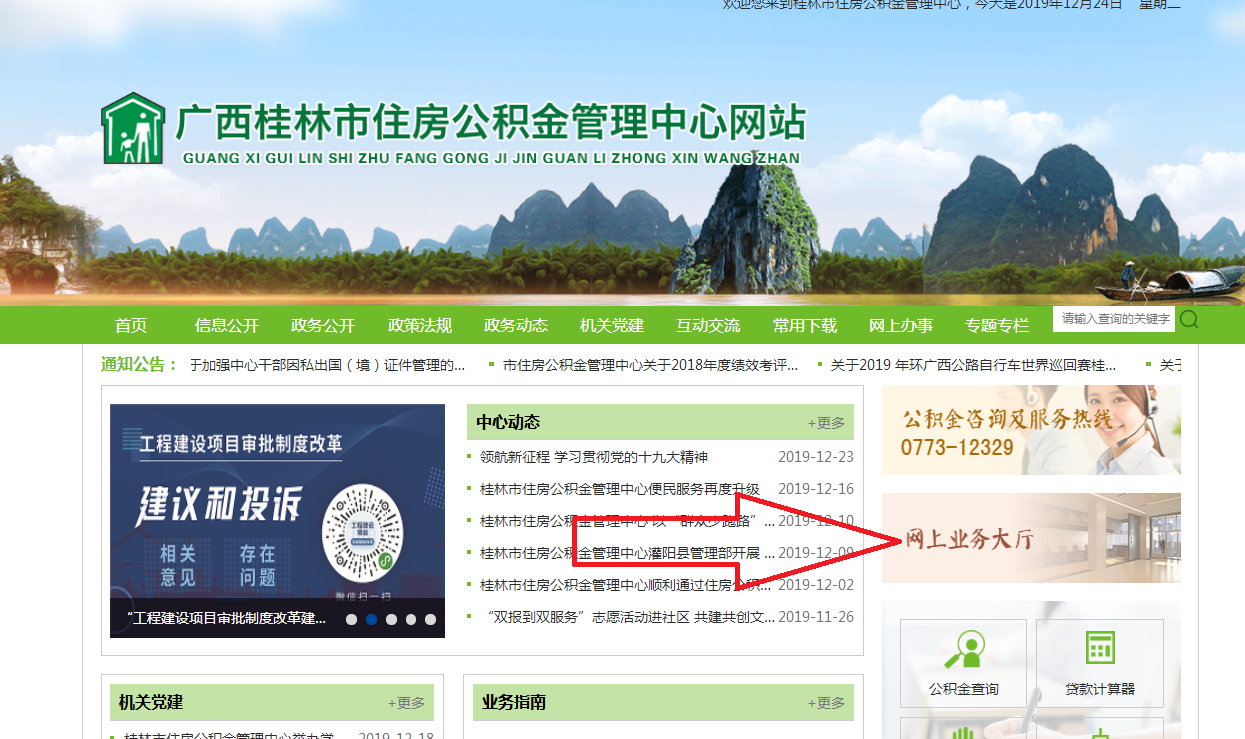Select the third carousel dot
The image size is (1245, 739).
pyautogui.click(x=391, y=619)
